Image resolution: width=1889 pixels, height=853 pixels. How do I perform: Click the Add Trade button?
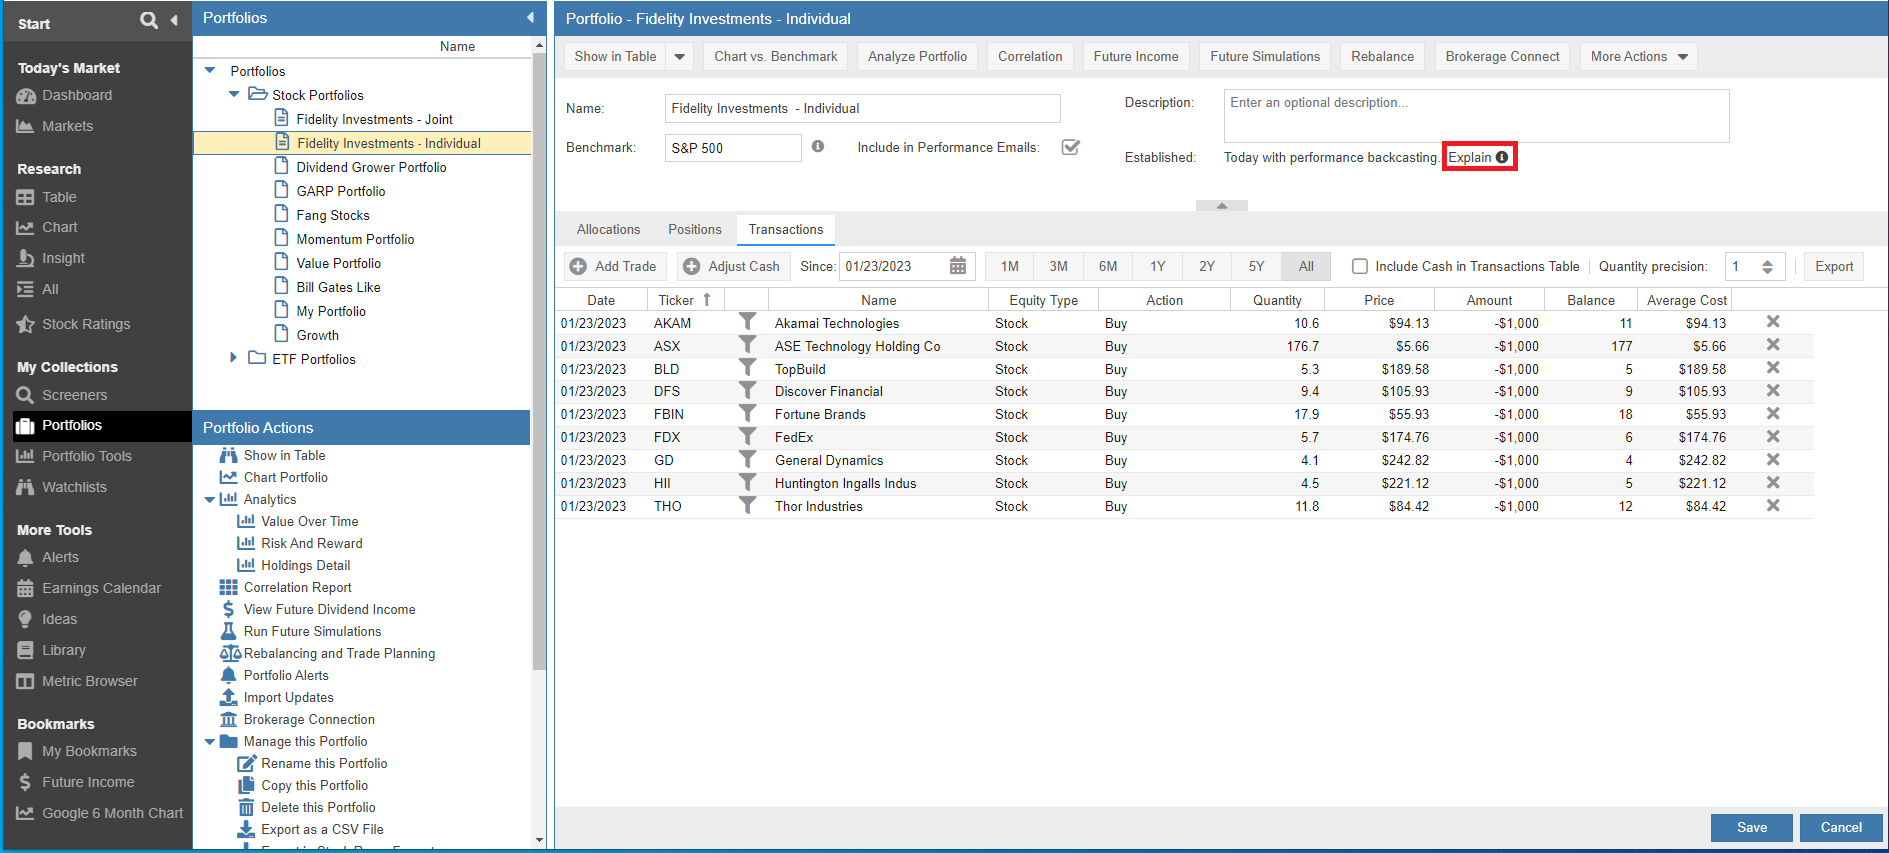(615, 266)
